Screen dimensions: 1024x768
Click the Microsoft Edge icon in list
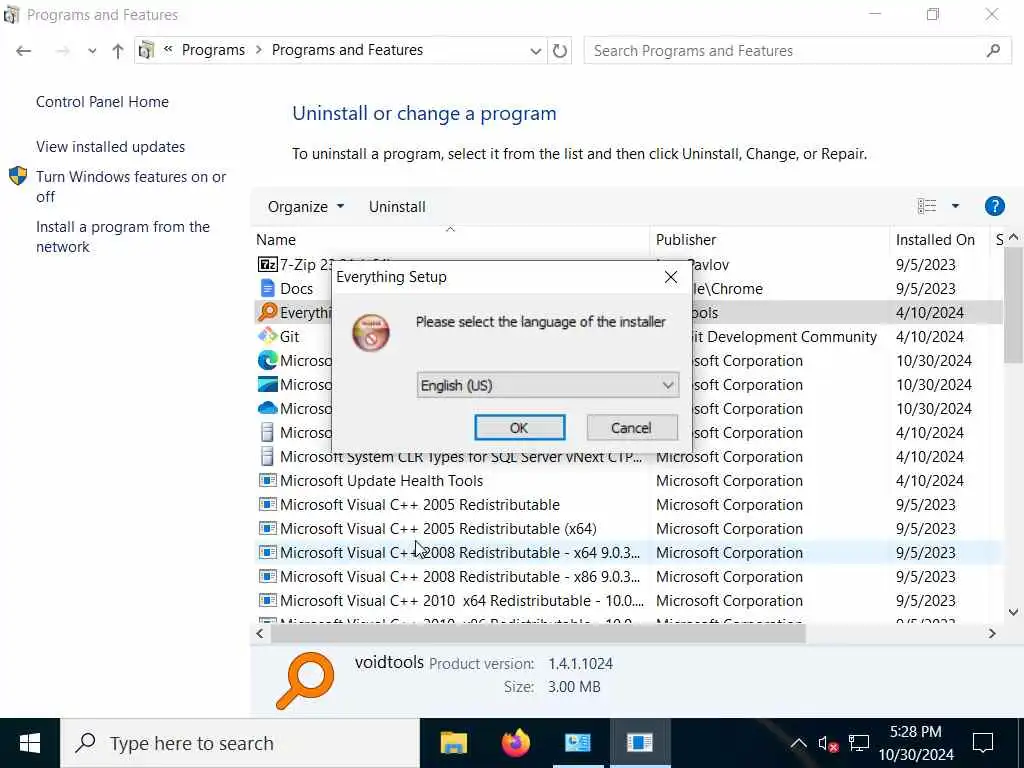pos(268,360)
